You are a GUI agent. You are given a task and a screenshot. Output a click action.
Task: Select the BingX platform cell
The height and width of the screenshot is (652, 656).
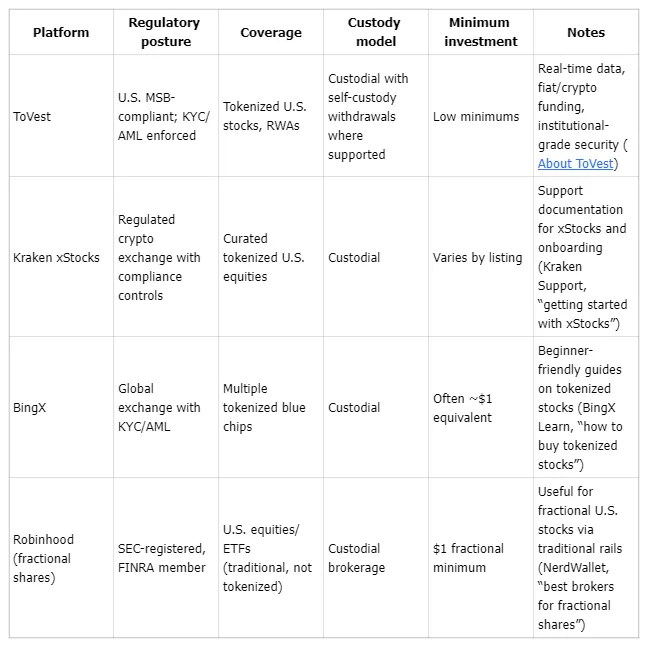[31, 407]
